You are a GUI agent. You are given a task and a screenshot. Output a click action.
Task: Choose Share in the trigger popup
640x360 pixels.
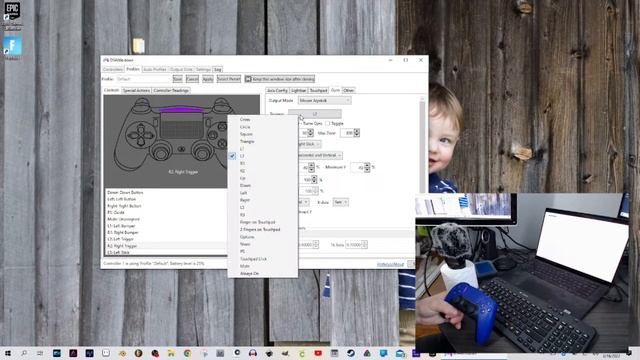[x=262, y=244]
